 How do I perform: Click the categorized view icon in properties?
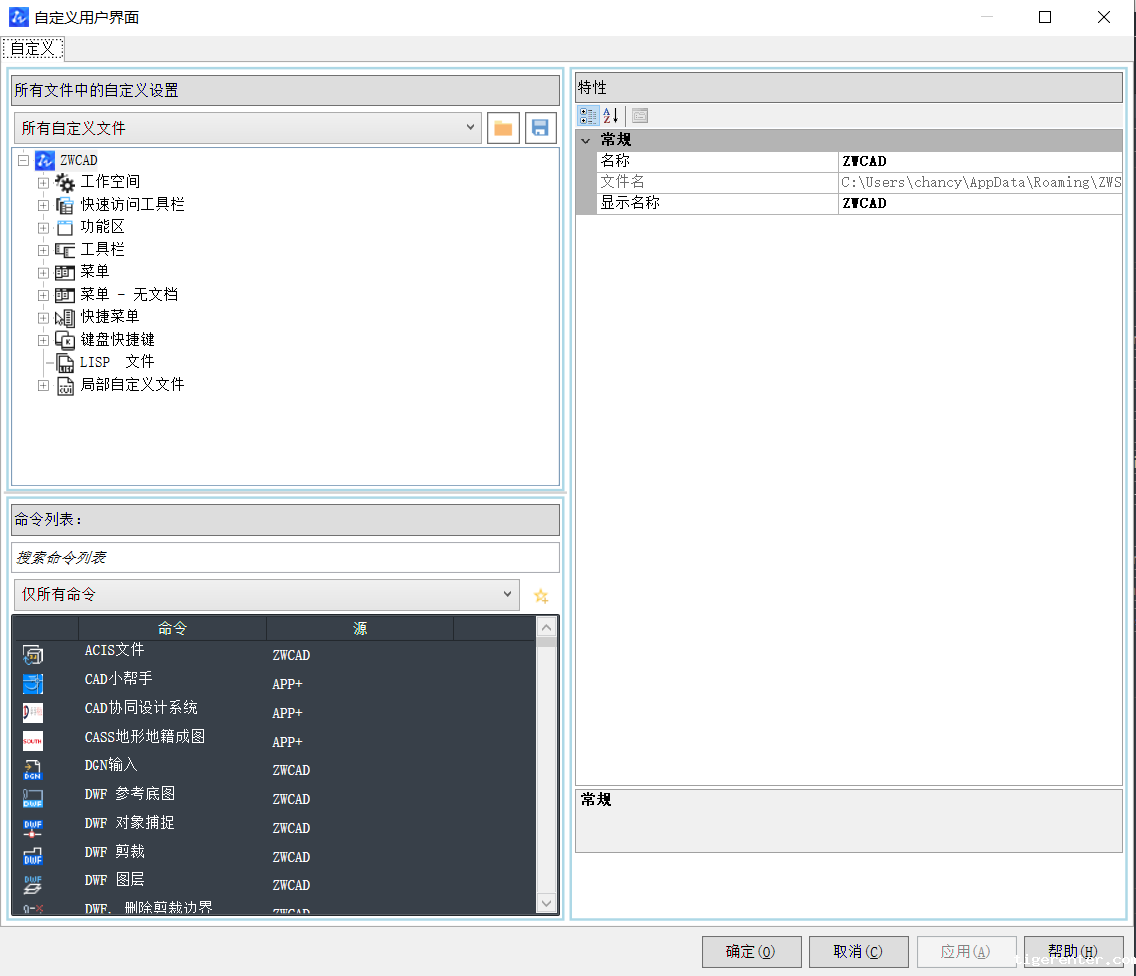(588, 116)
